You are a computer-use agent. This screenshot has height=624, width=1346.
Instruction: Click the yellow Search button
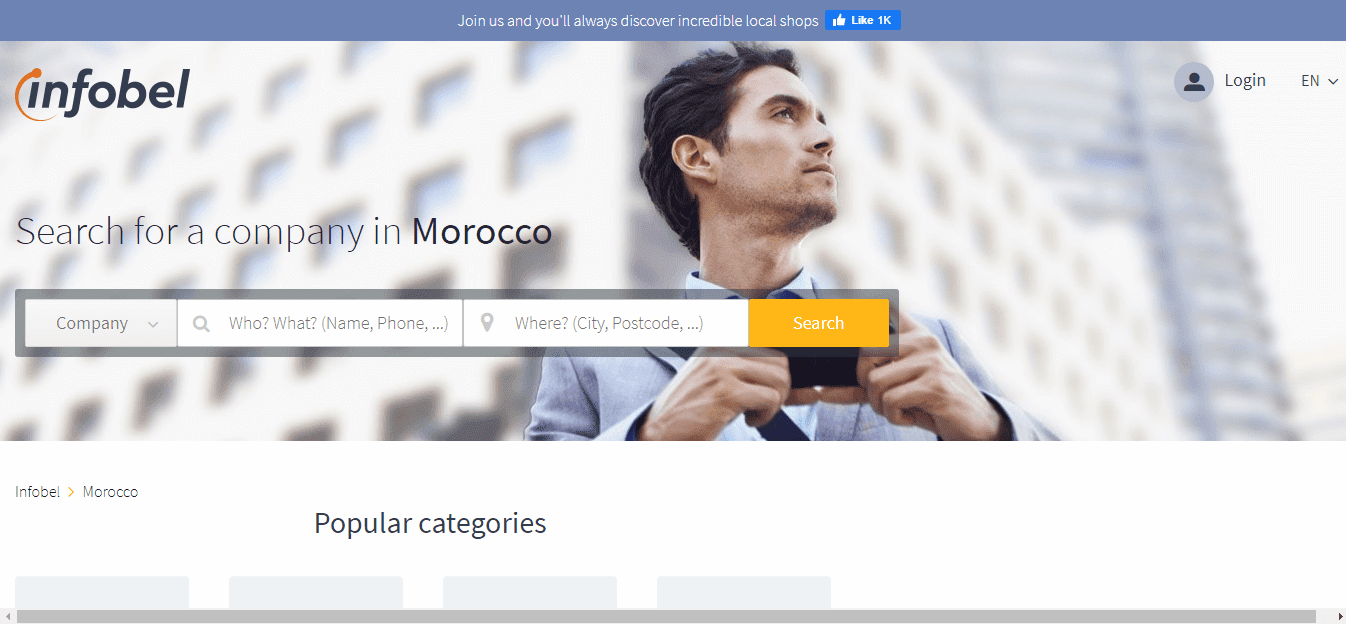(x=818, y=323)
